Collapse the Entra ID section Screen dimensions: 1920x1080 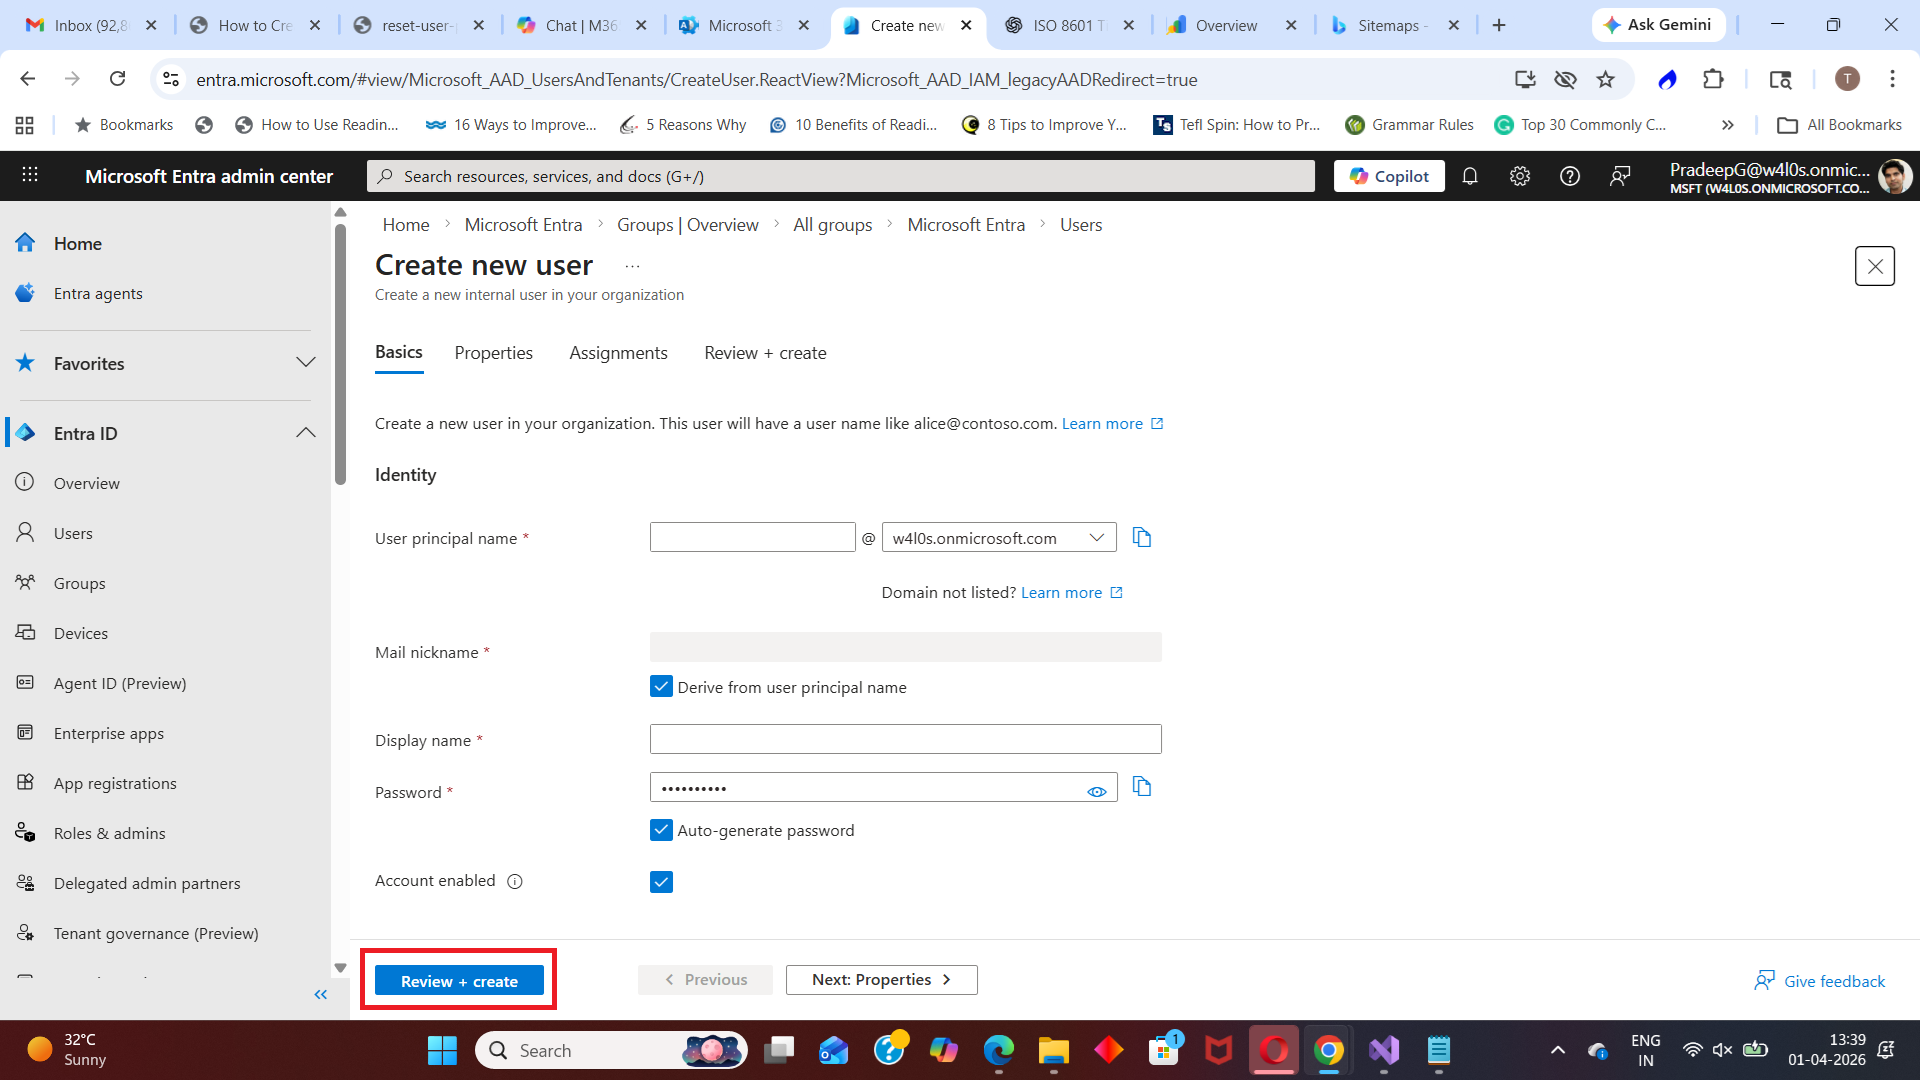(x=305, y=433)
